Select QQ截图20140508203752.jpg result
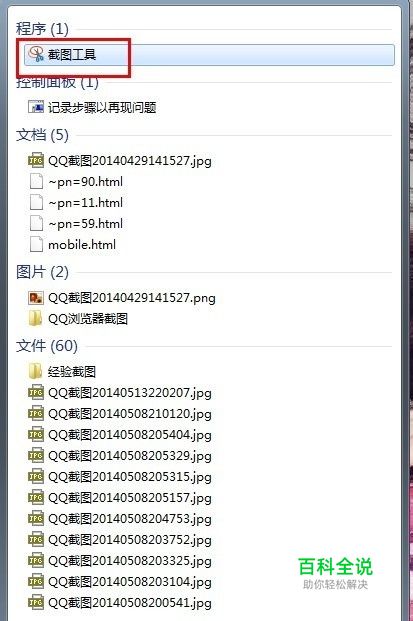Viewport: 413px width, 621px height. [129, 539]
